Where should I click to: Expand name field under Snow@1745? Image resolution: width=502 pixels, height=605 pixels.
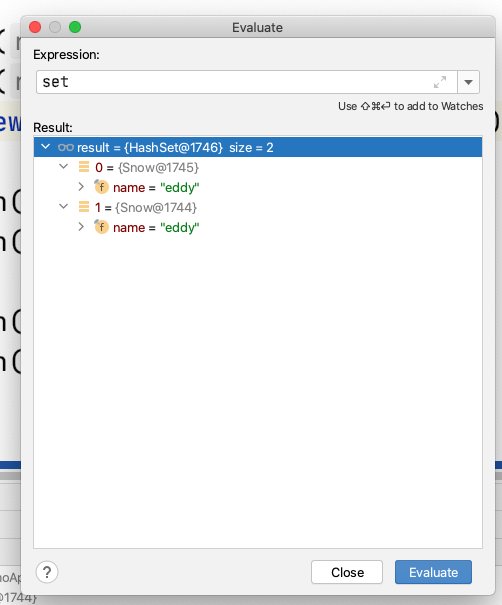pyautogui.click(x=81, y=187)
